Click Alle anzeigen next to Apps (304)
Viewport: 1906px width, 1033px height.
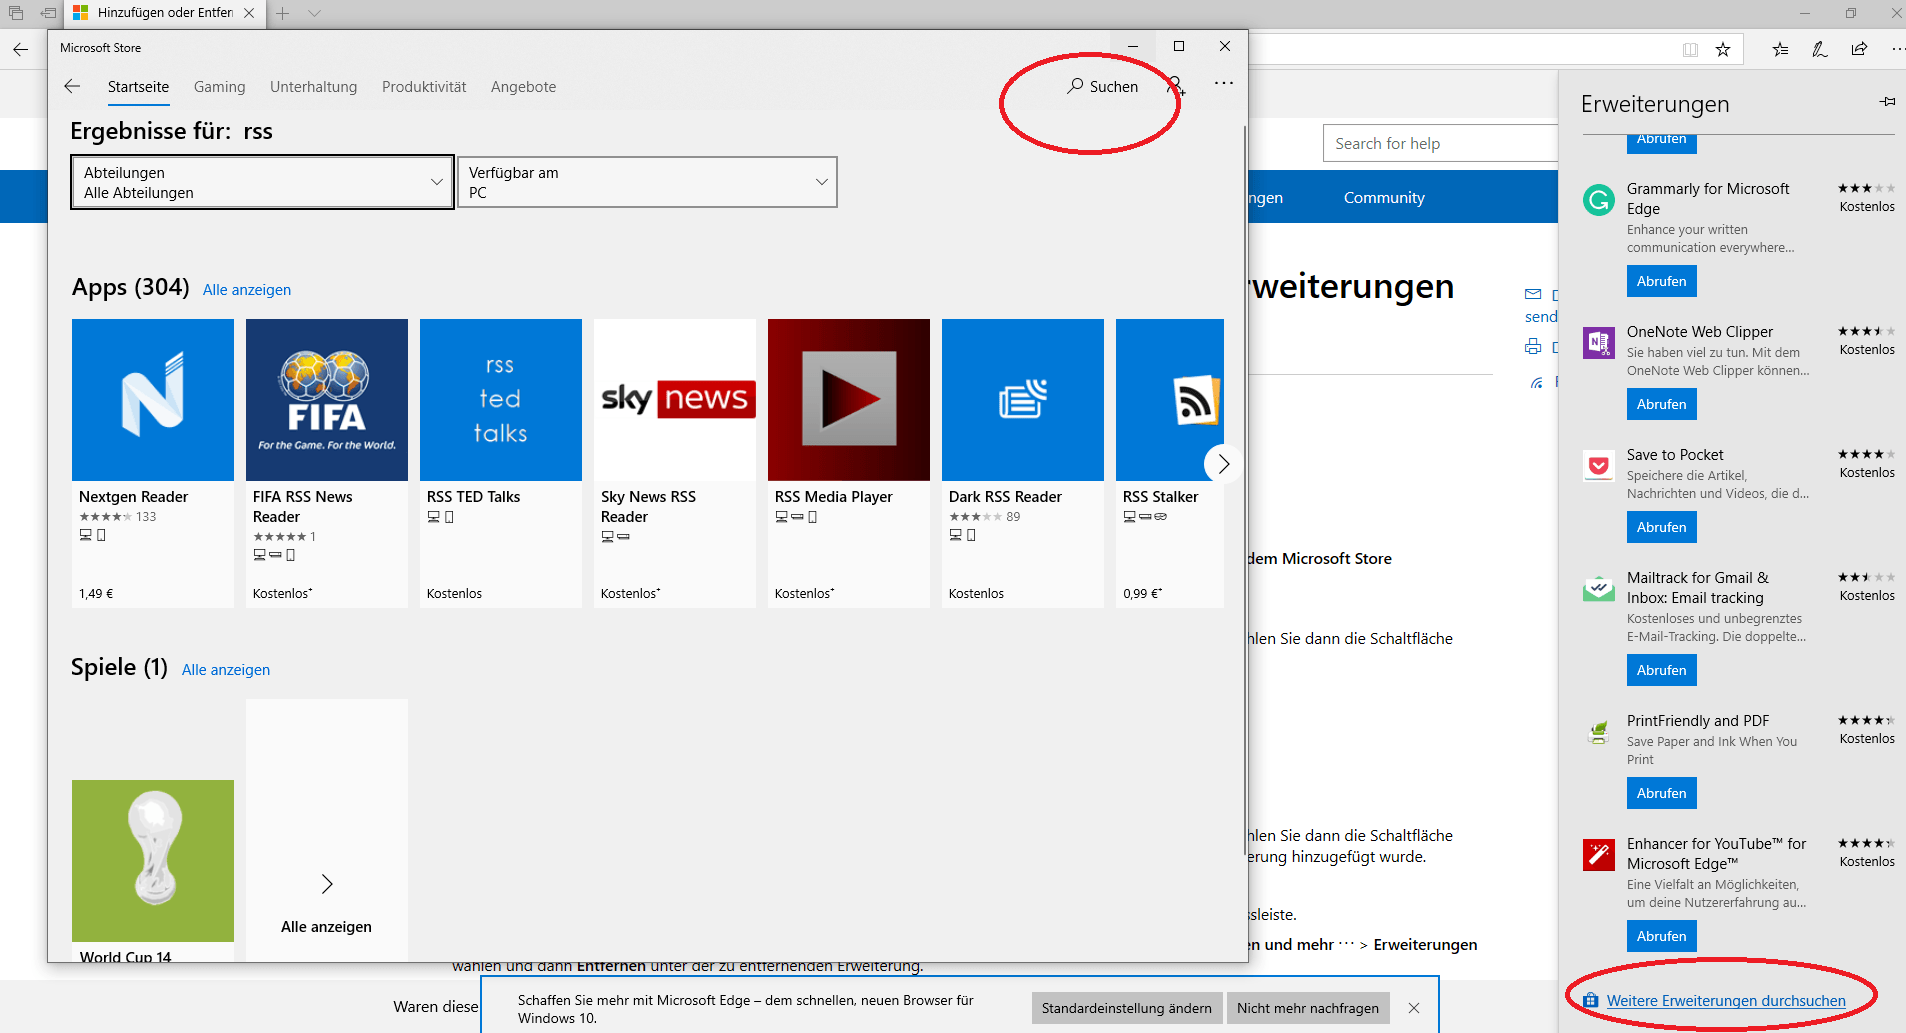[x=247, y=290]
